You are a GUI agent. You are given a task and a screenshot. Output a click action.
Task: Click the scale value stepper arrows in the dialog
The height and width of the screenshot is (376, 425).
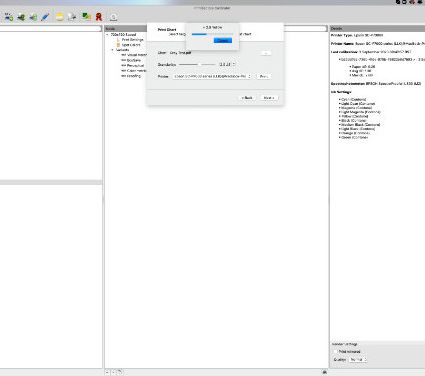pyautogui.click(x=234, y=64)
